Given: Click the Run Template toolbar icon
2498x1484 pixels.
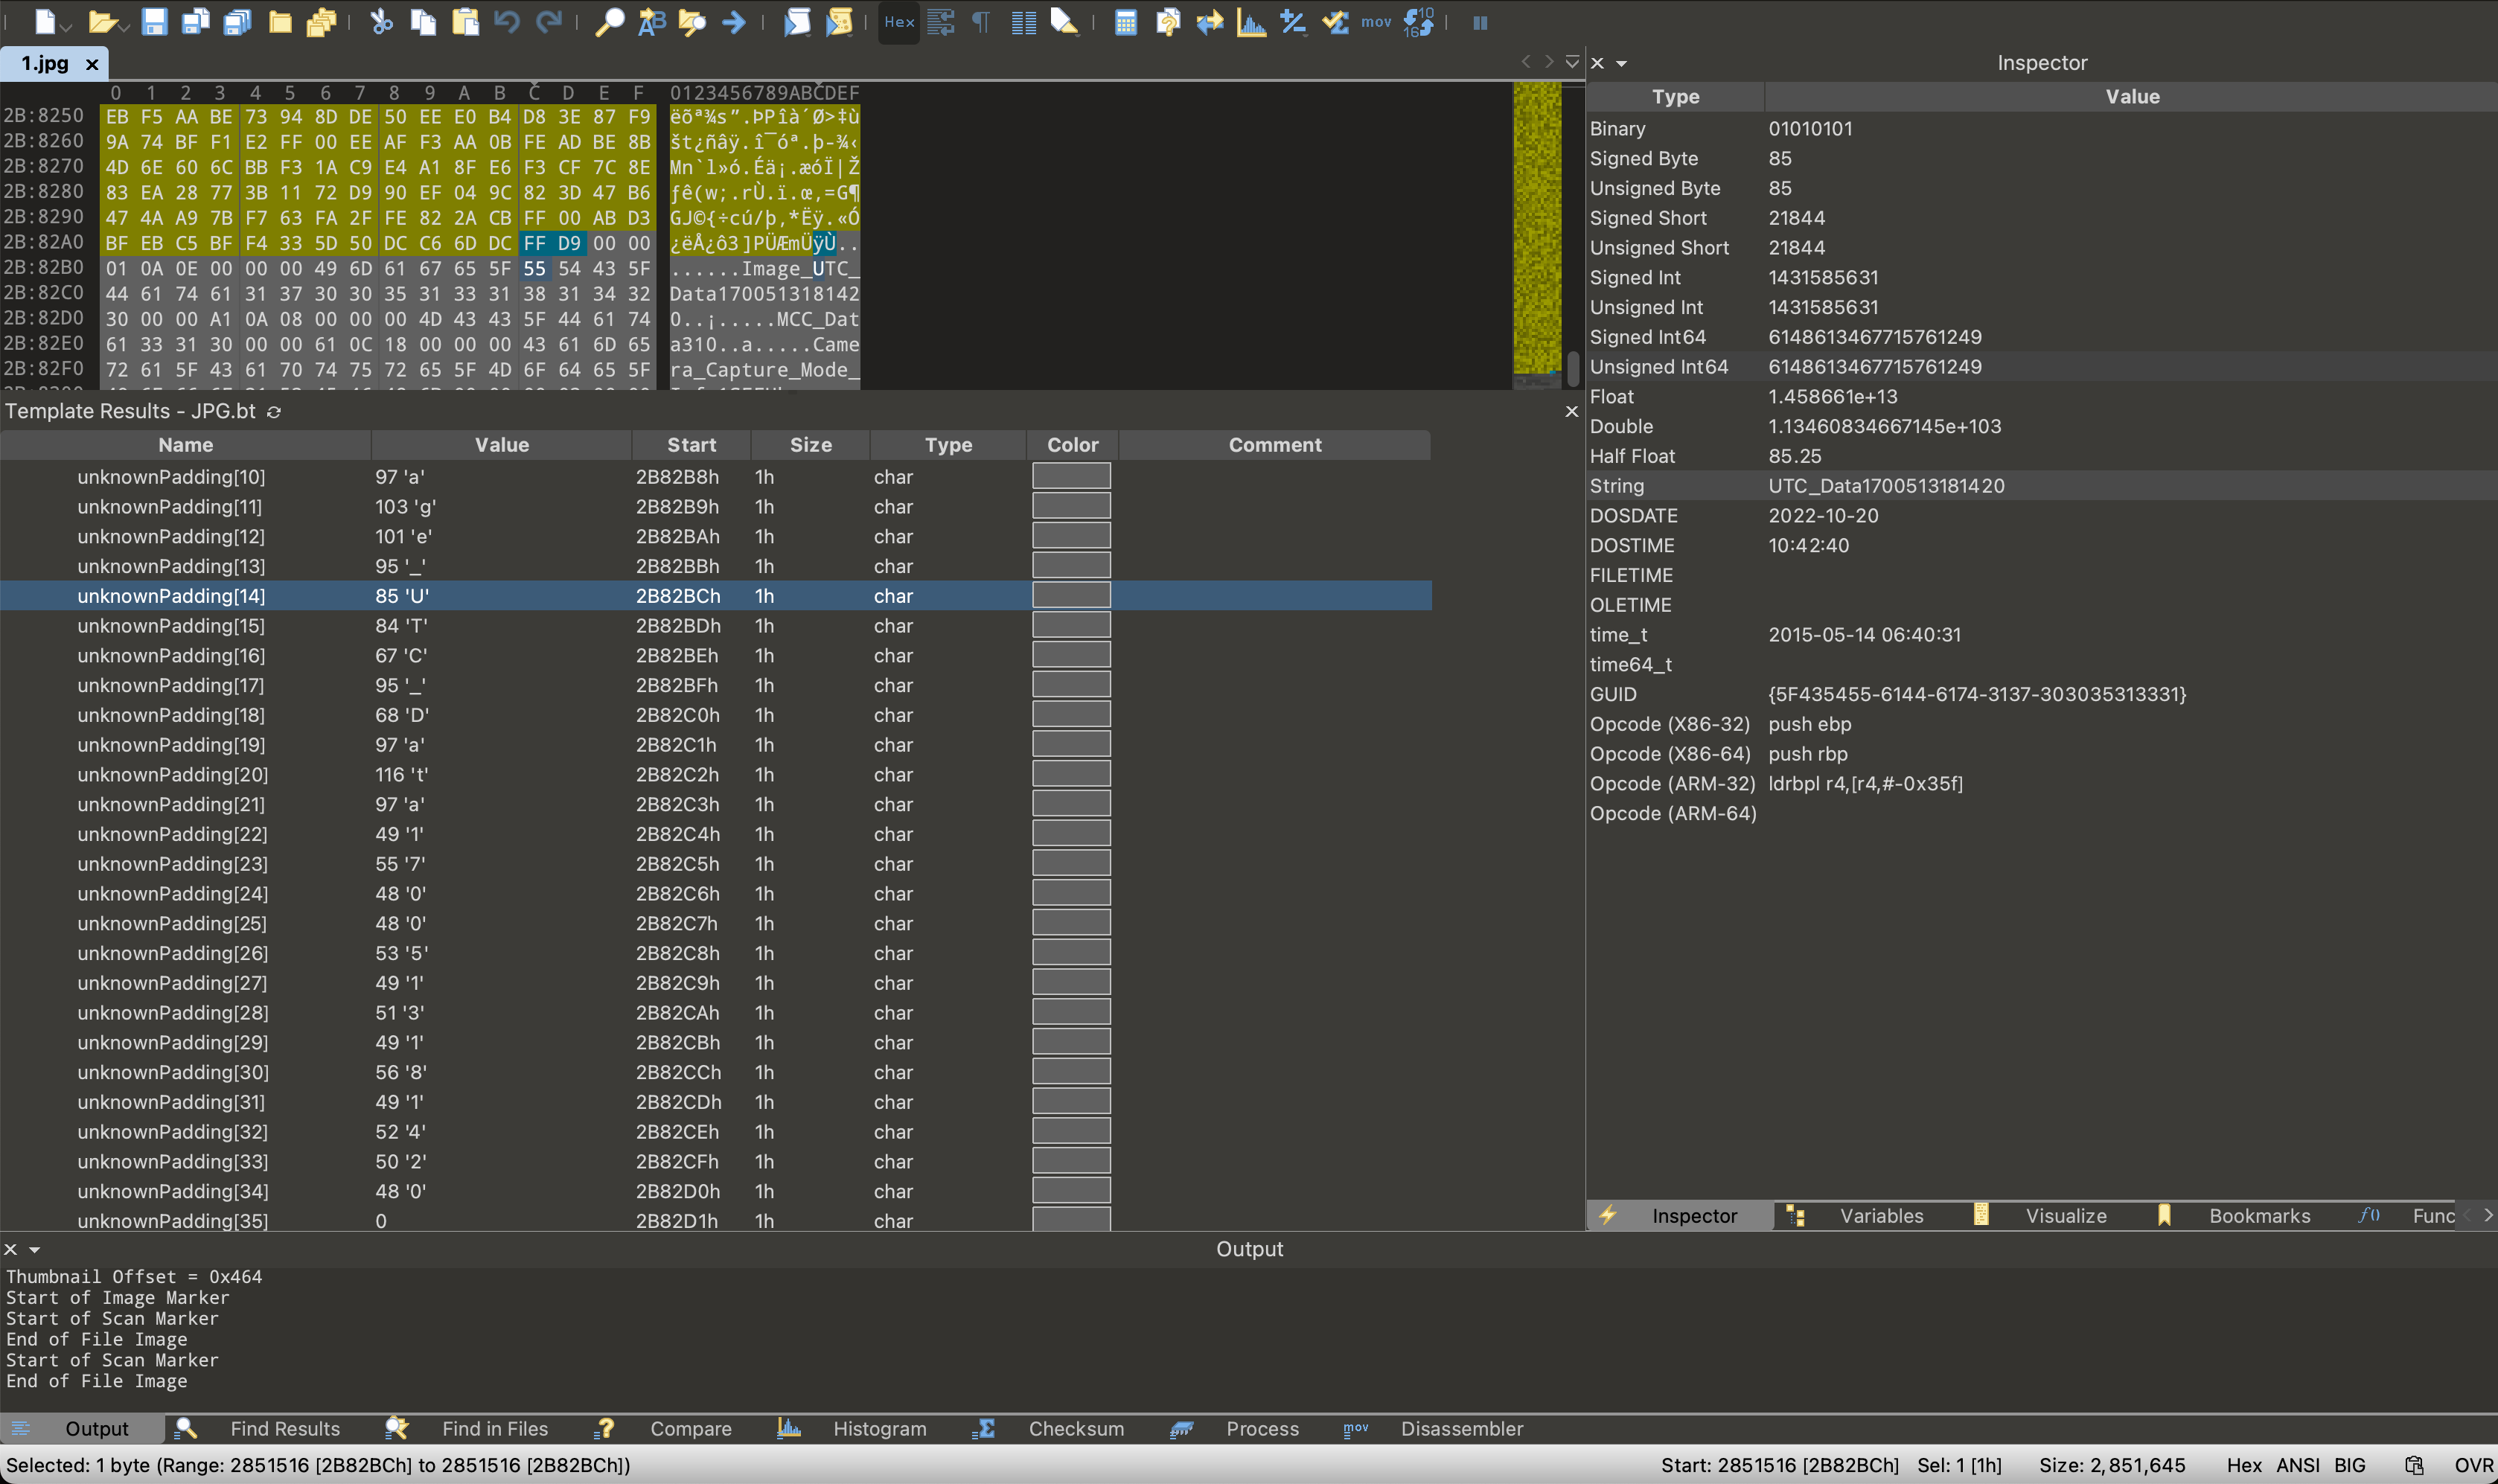Looking at the screenshot, I should 839,22.
